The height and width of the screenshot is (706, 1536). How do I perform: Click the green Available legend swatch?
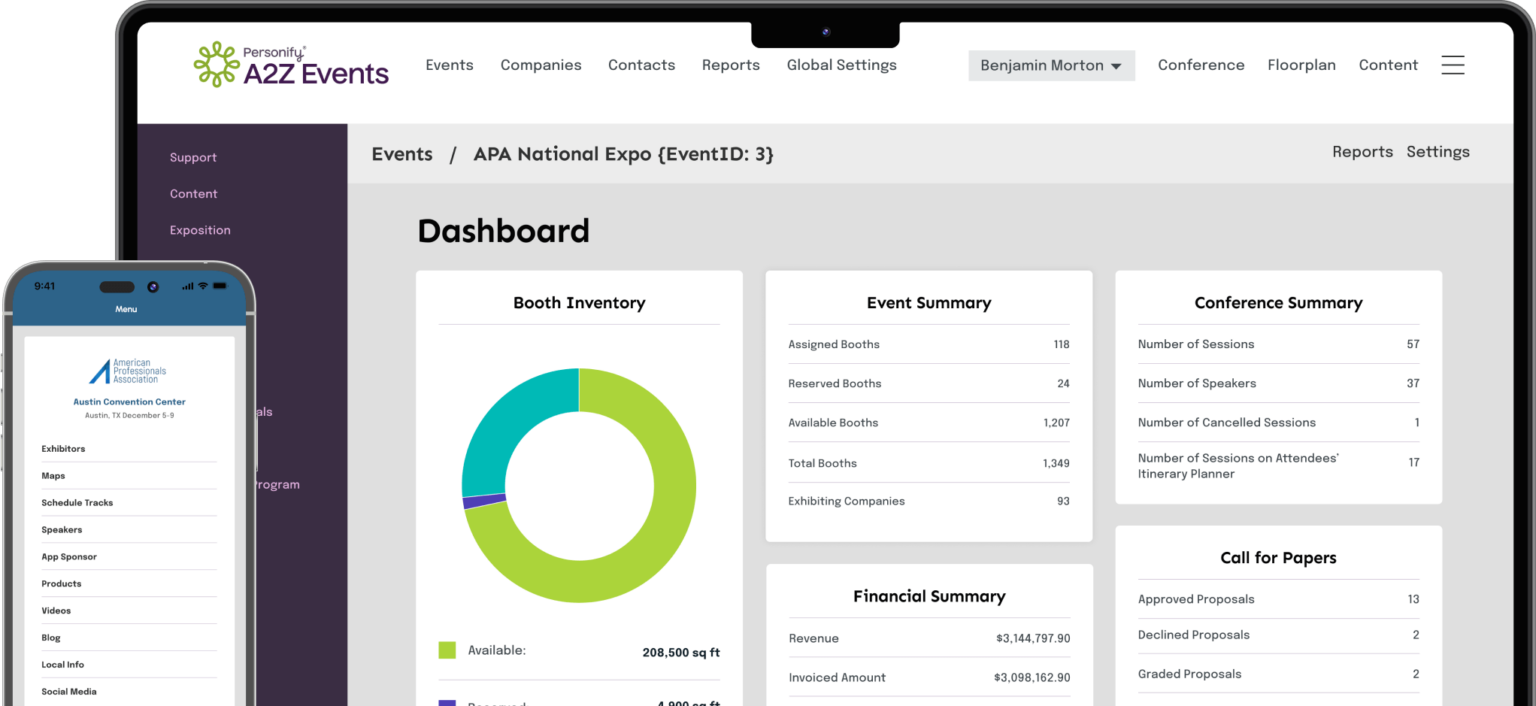pyautogui.click(x=446, y=649)
